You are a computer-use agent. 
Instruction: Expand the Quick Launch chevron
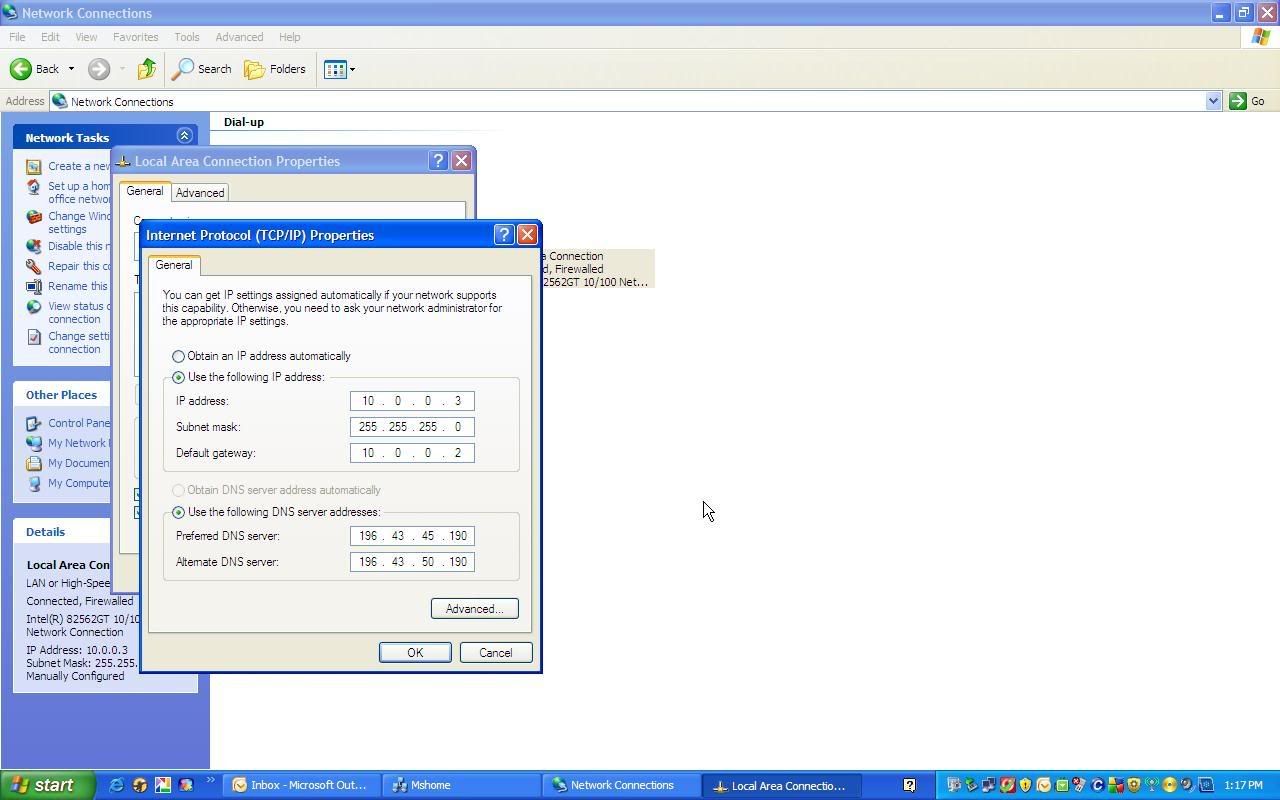pos(211,781)
